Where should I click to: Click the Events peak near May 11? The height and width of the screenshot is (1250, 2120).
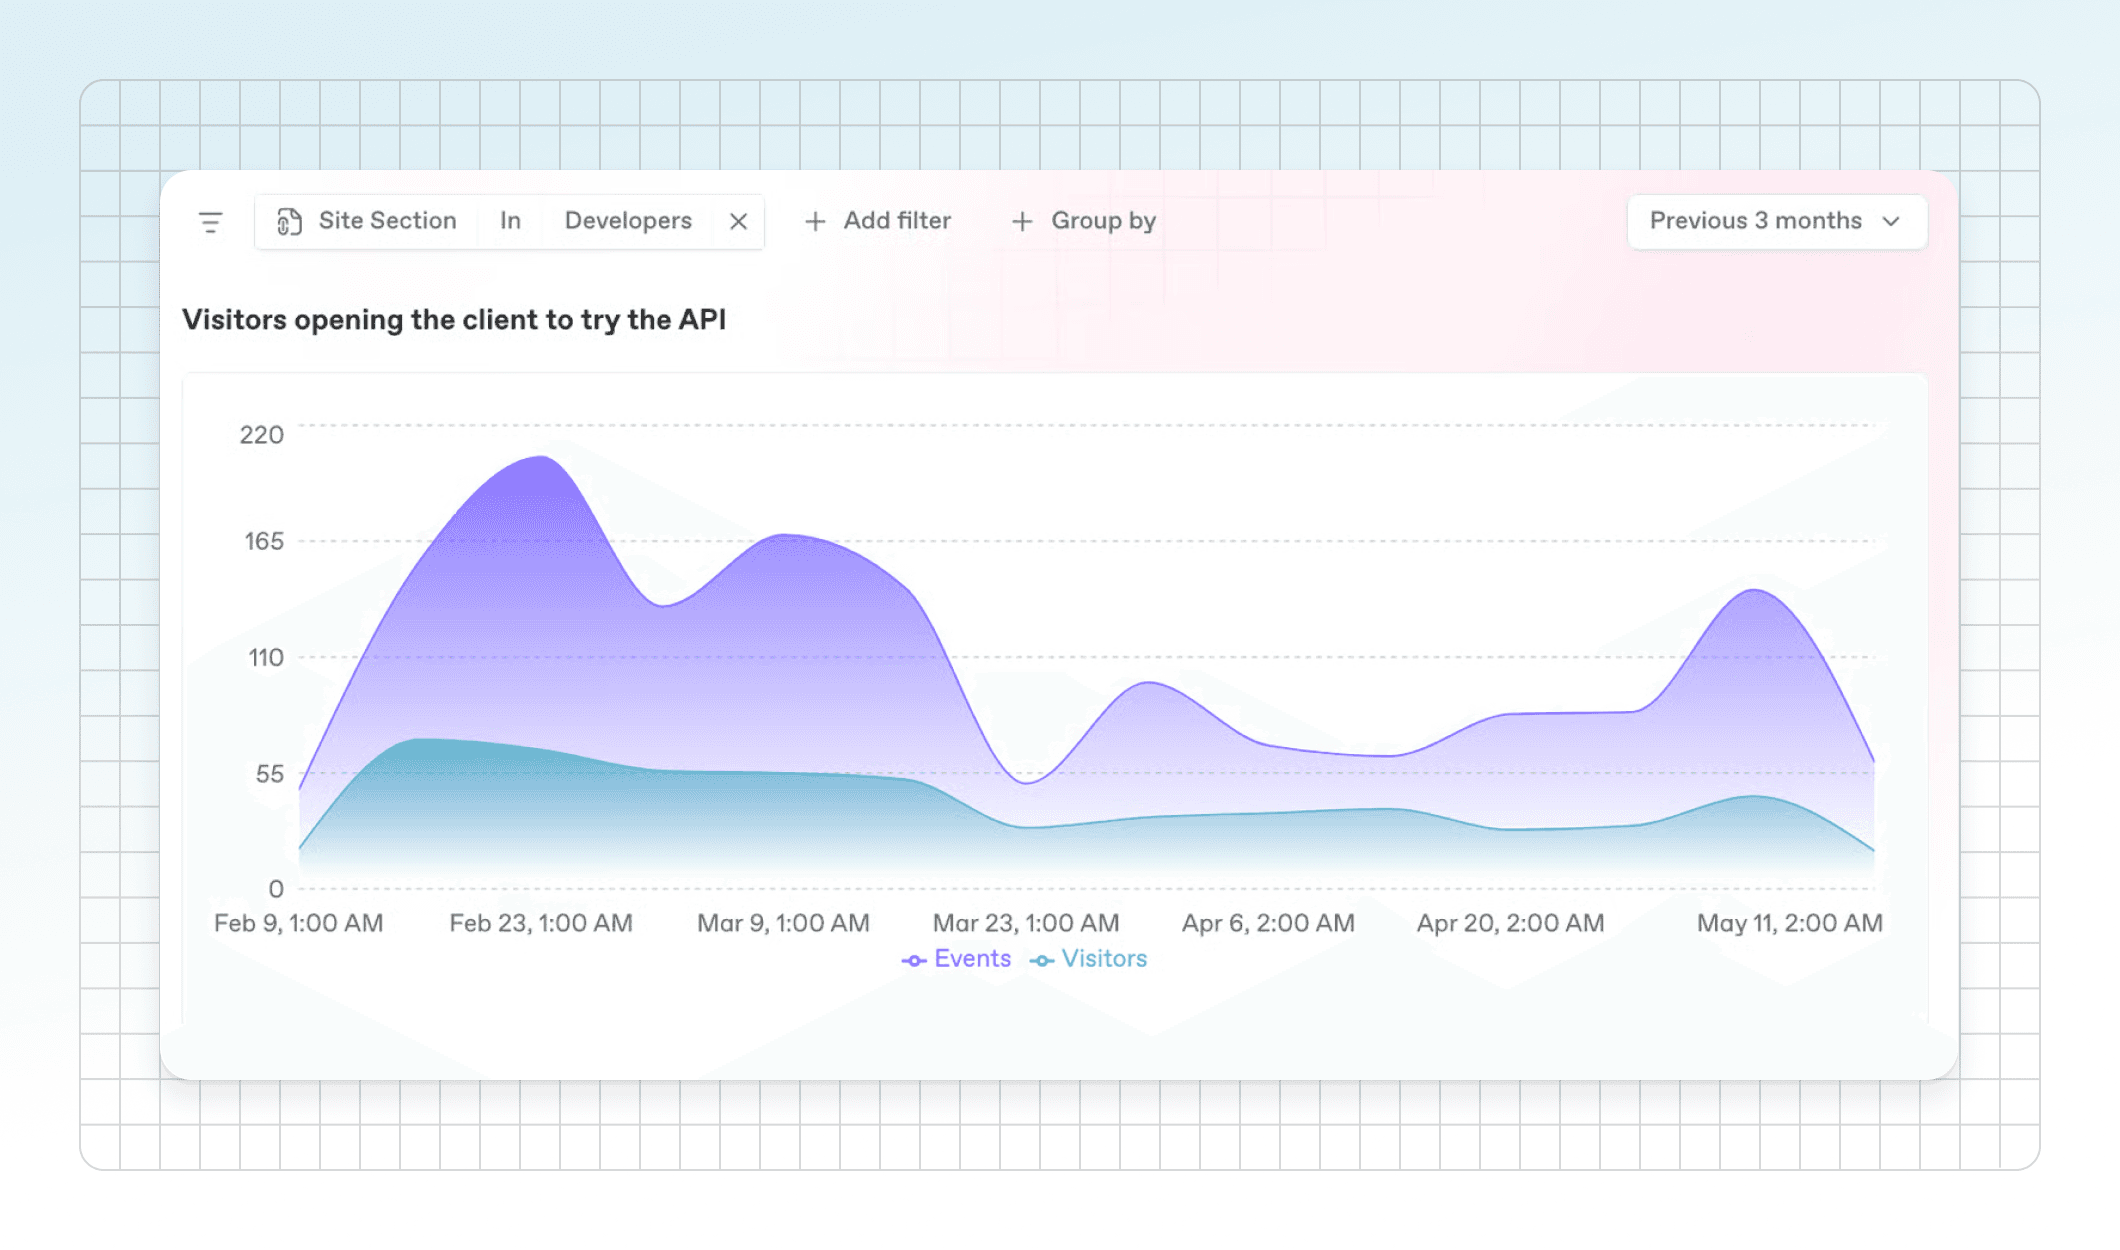[x=1754, y=590]
